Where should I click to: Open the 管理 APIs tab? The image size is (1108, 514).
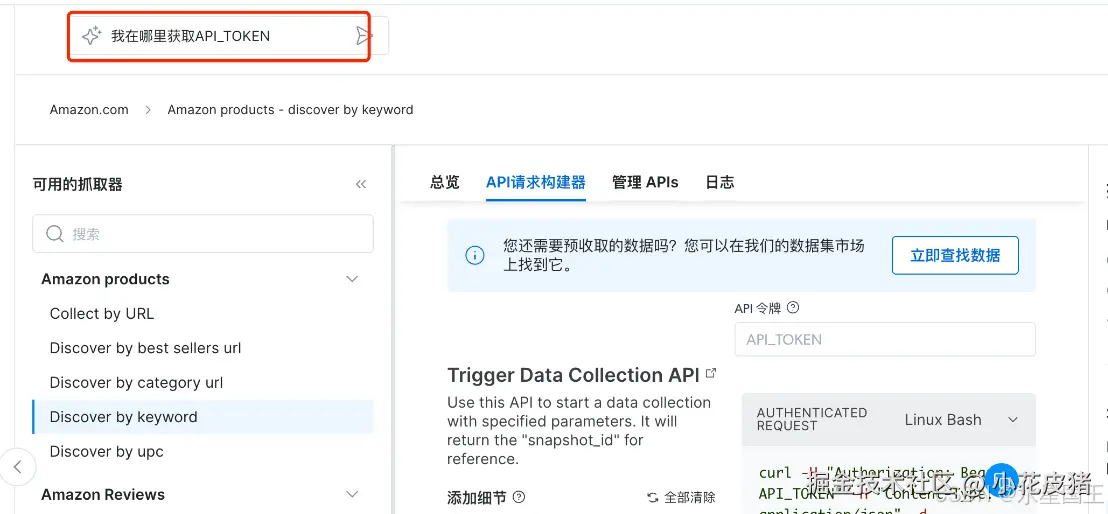coord(645,182)
